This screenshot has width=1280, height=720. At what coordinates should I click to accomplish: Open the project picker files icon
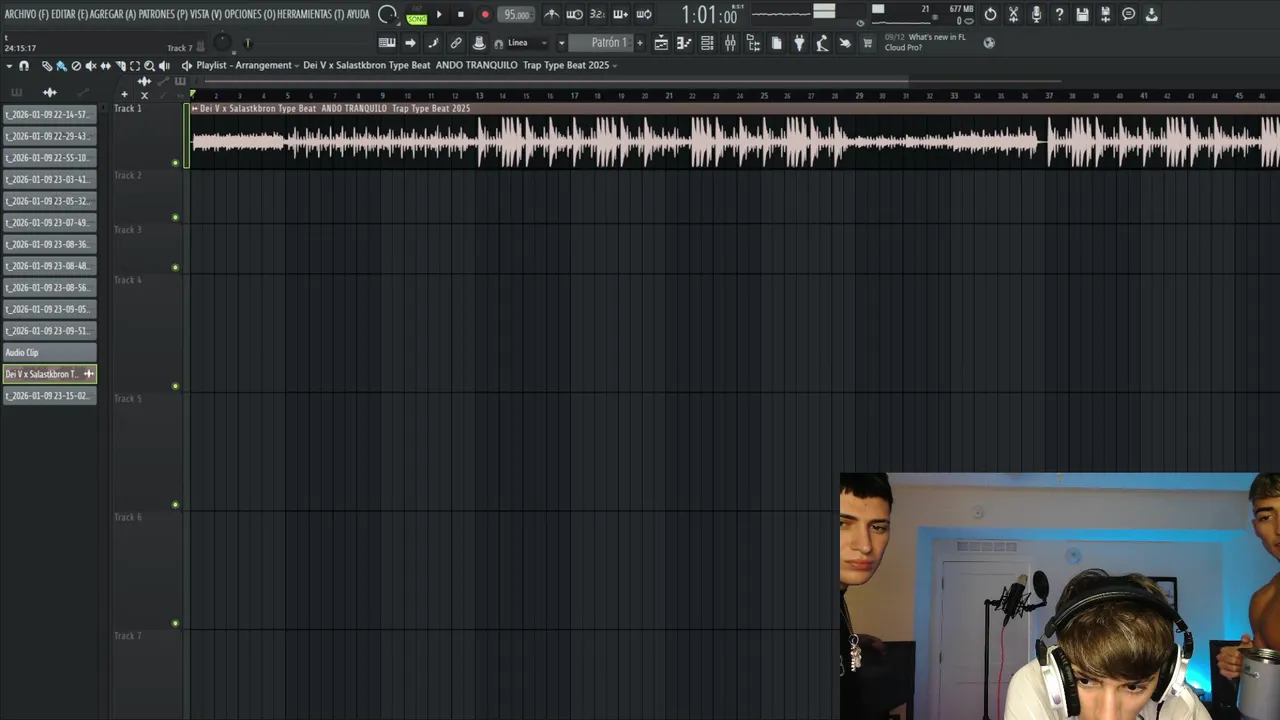pos(777,43)
